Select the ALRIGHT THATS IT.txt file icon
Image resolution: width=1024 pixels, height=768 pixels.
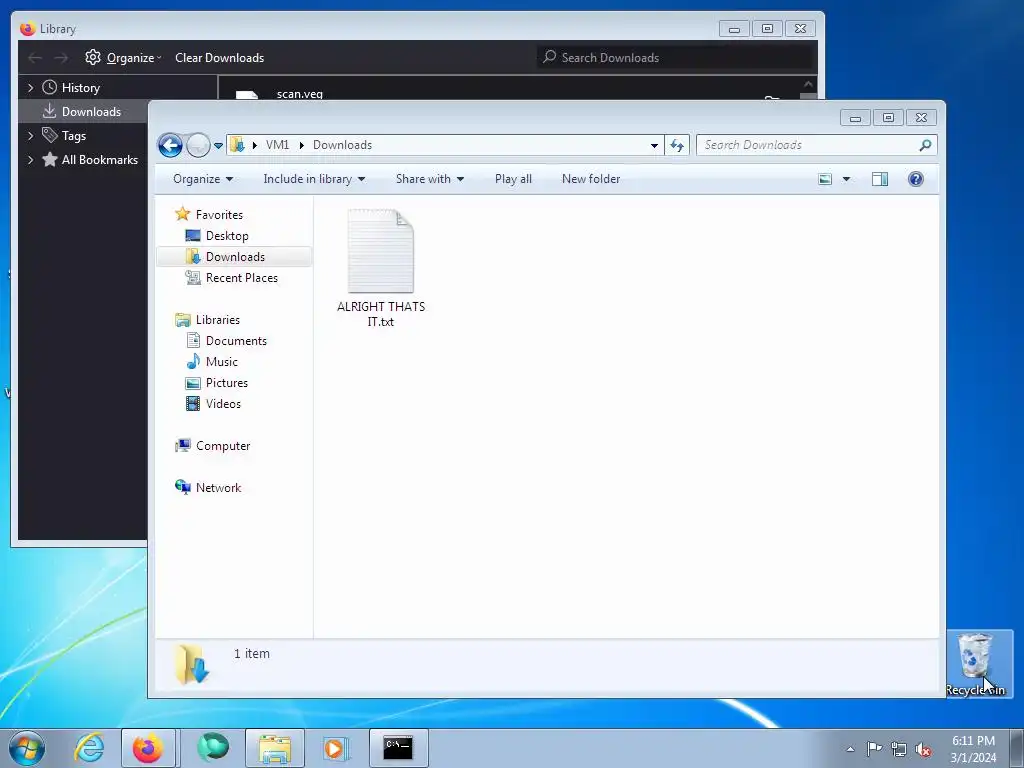pos(381,251)
